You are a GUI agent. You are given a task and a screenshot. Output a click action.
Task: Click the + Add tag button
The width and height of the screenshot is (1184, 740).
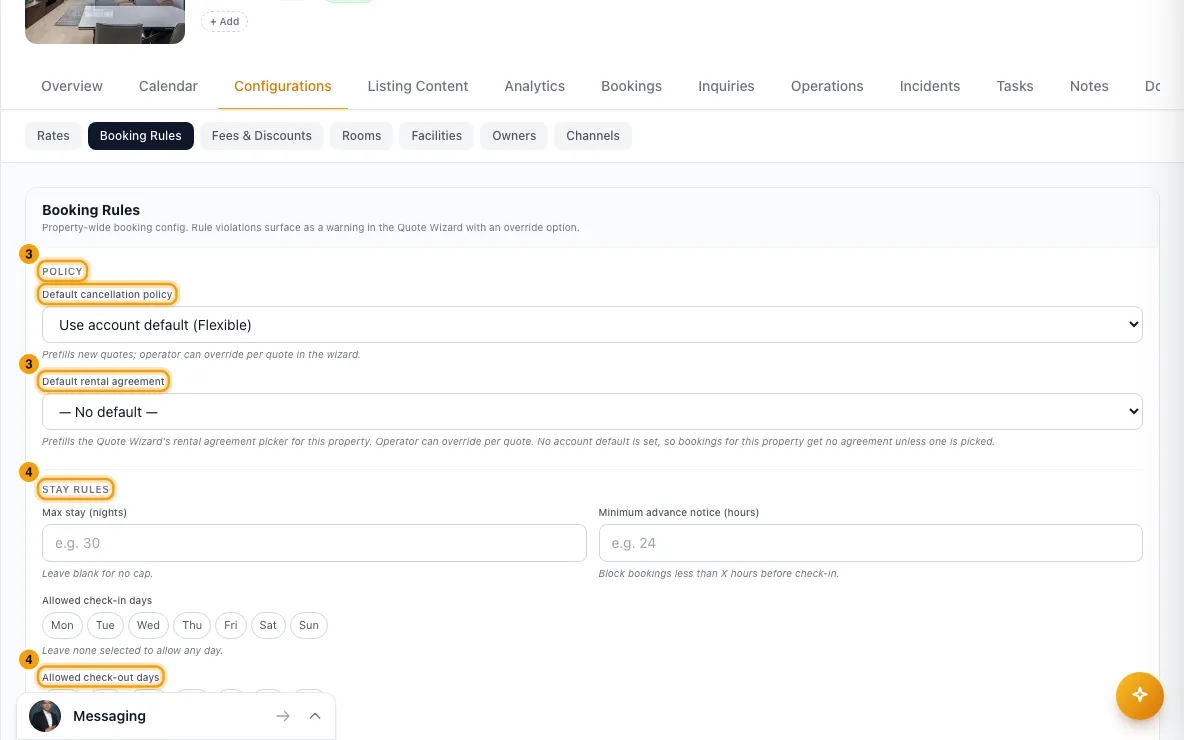pos(224,21)
